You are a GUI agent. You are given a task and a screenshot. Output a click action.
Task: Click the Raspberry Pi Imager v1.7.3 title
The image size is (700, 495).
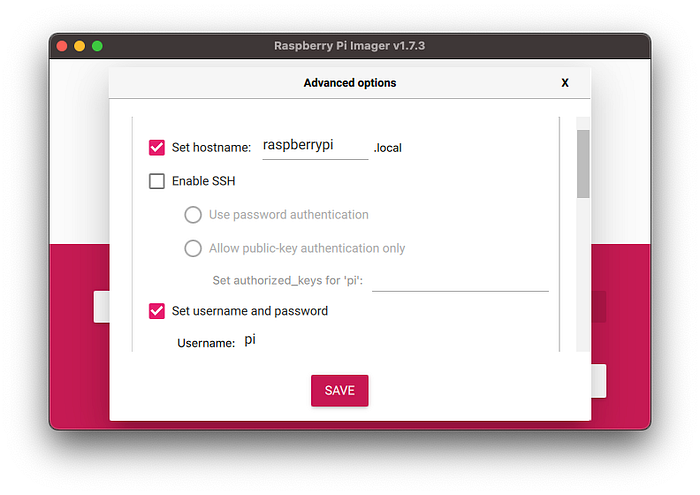[350, 46]
